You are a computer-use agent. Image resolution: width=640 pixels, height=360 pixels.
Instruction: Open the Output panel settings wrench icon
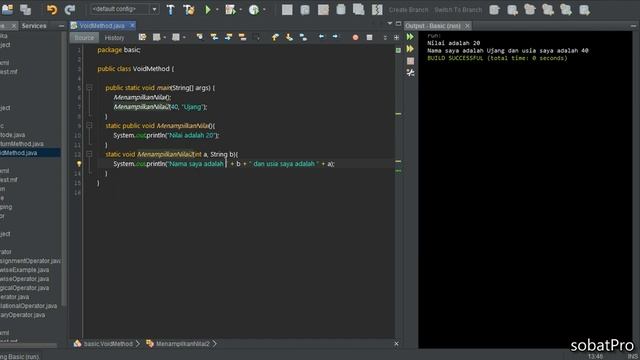(x=410, y=73)
